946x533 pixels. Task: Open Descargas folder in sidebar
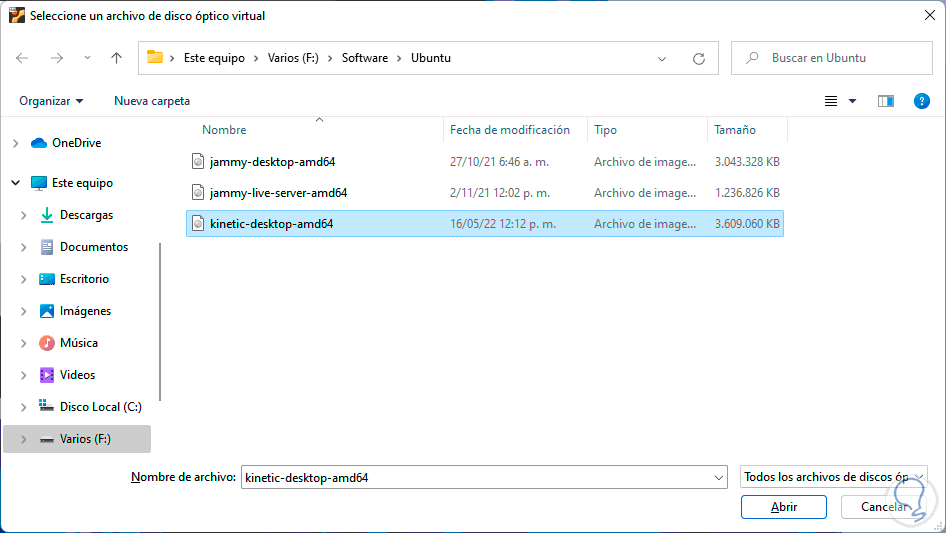(86, 215)
